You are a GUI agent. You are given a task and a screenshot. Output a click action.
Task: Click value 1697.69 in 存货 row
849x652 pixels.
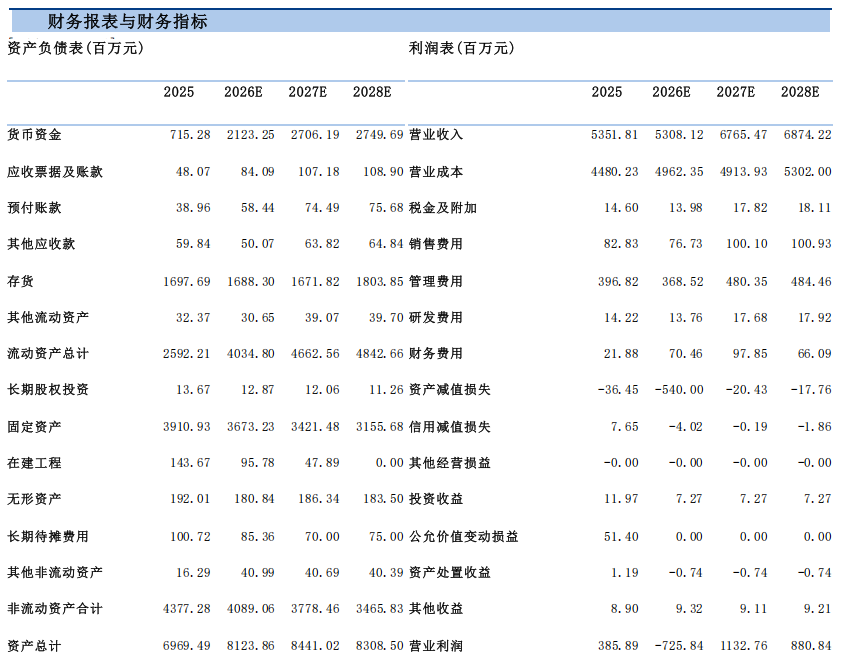[x=187, y=282]
